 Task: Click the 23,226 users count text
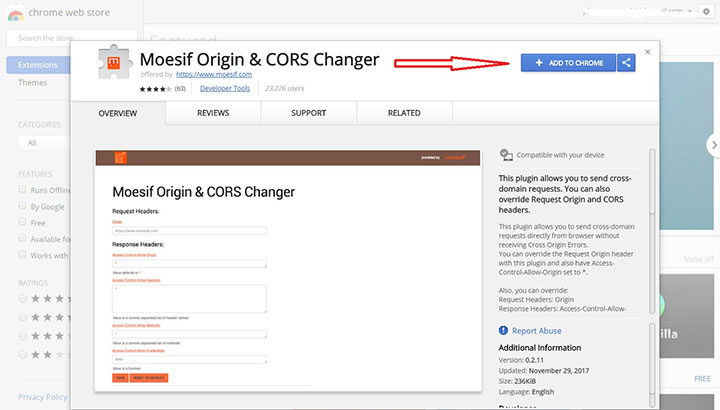click(x=284, y=88)
